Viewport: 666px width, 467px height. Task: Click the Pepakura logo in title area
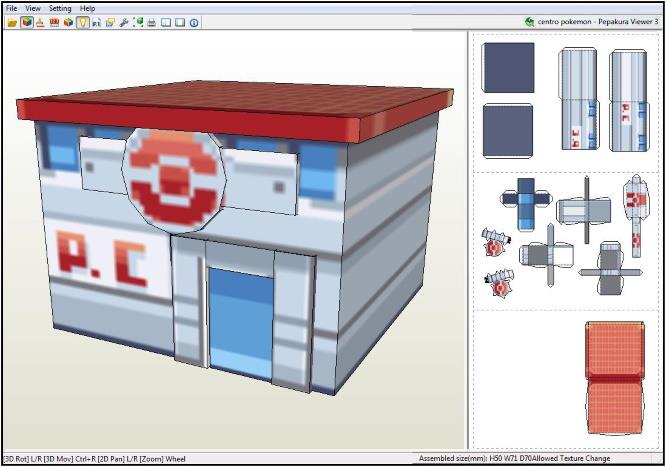tap(529, 22)
